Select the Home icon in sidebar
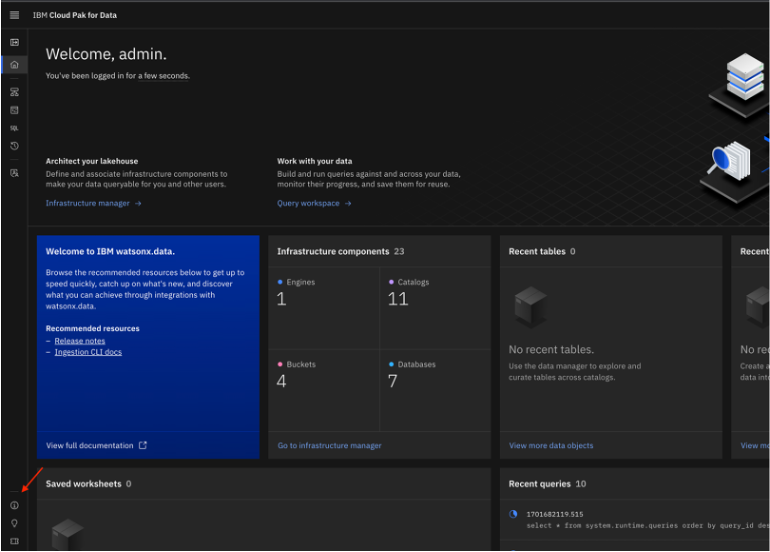This screenshot has width=770, height=552. coord(14,65)
